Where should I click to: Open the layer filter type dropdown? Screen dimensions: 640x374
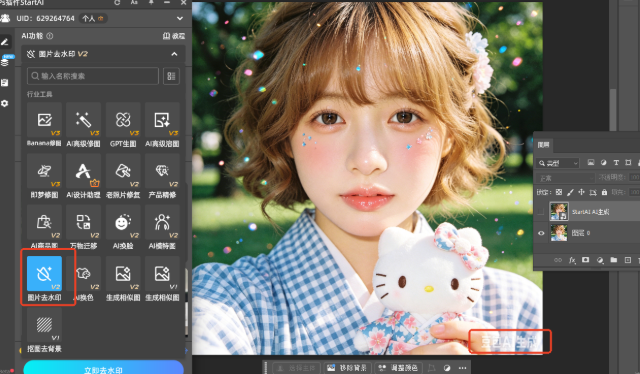click(558, 163)
